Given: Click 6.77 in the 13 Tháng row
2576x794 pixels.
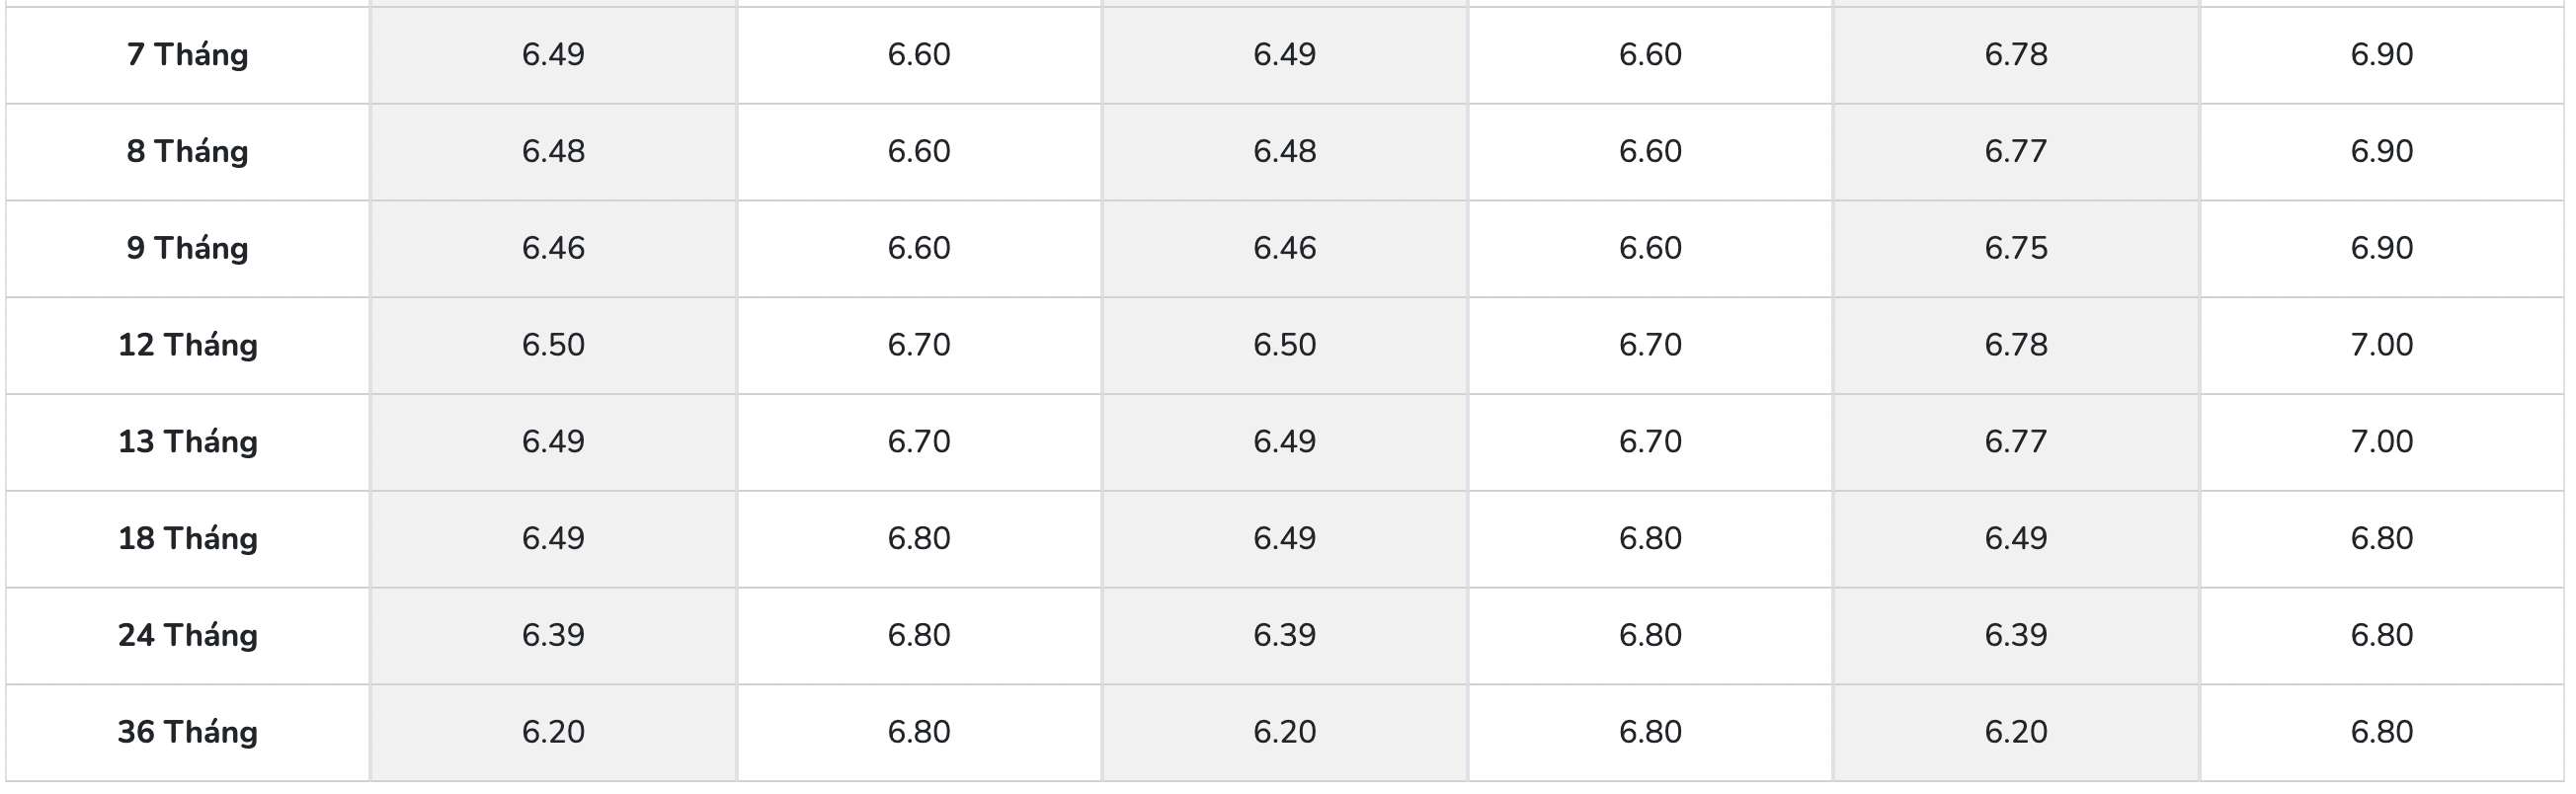Looking at the screenshot, I should click(x=2015, y=441).
